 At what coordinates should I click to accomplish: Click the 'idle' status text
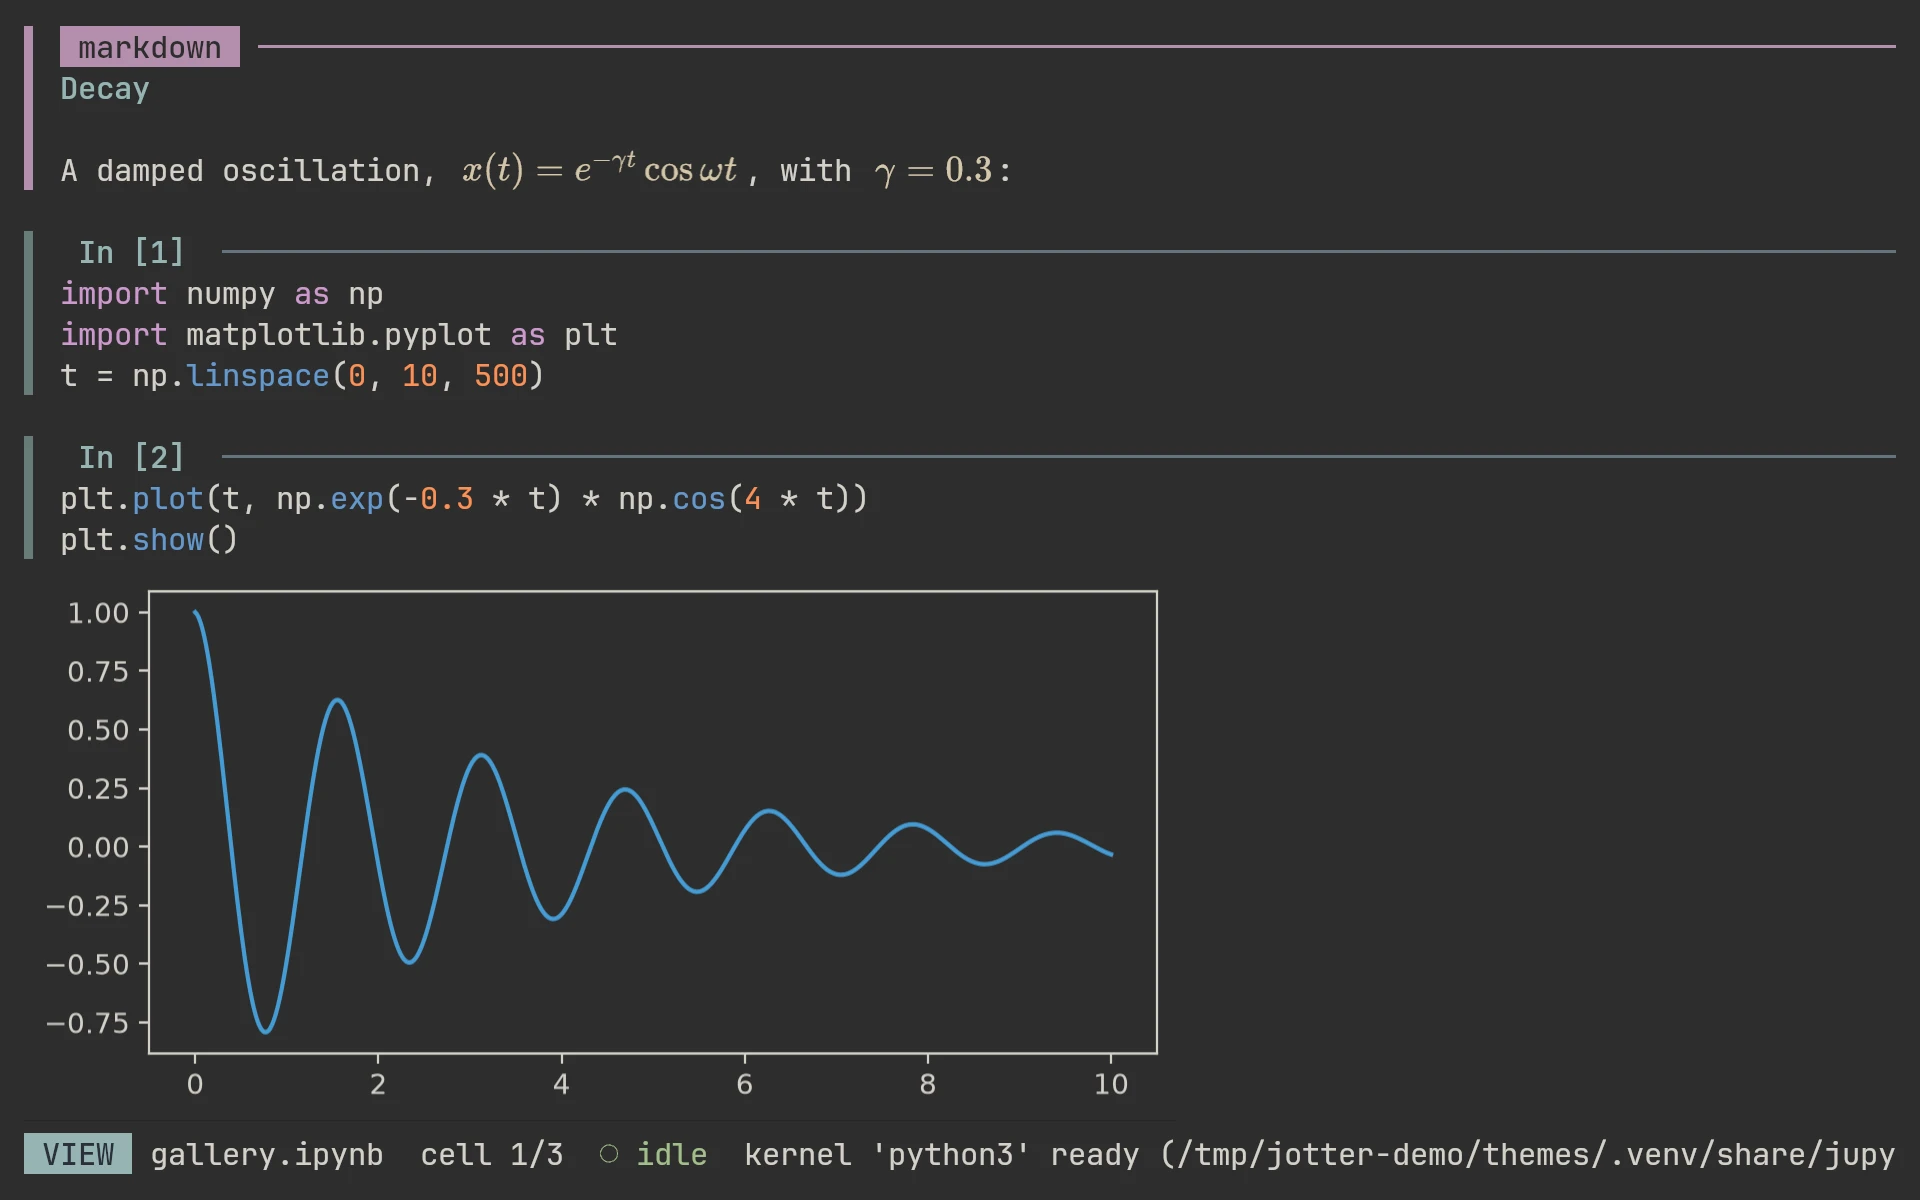coord(672,1155)
